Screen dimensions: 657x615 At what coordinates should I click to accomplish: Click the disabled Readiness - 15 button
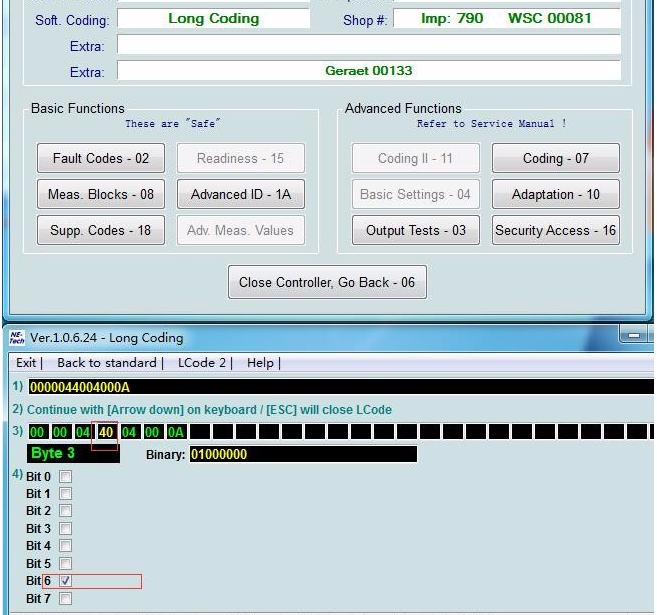coord(241,158)
